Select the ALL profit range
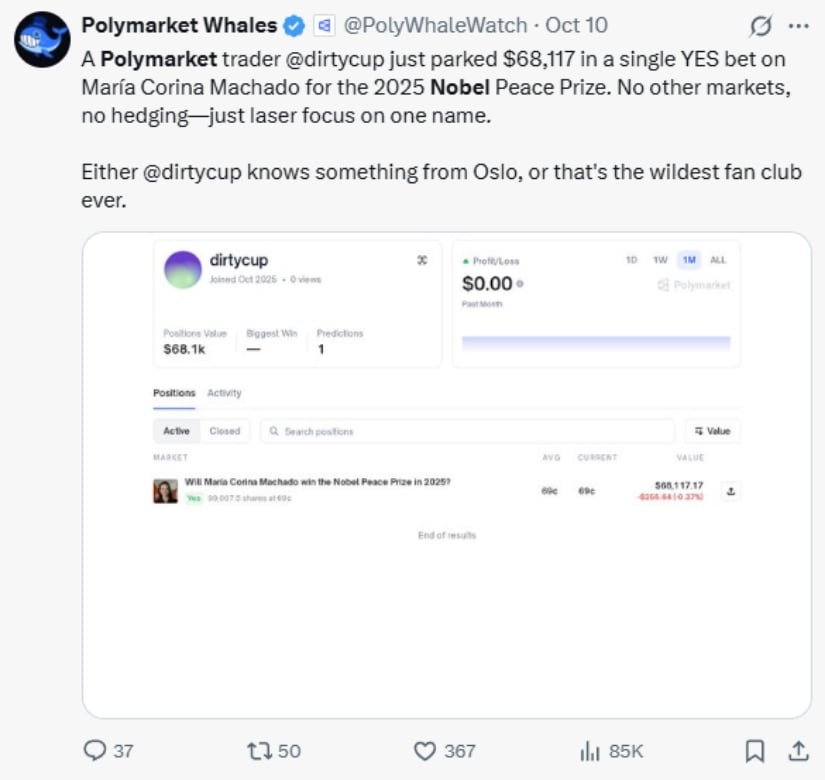This screenshot has width=825, height=780. [718, 260]
